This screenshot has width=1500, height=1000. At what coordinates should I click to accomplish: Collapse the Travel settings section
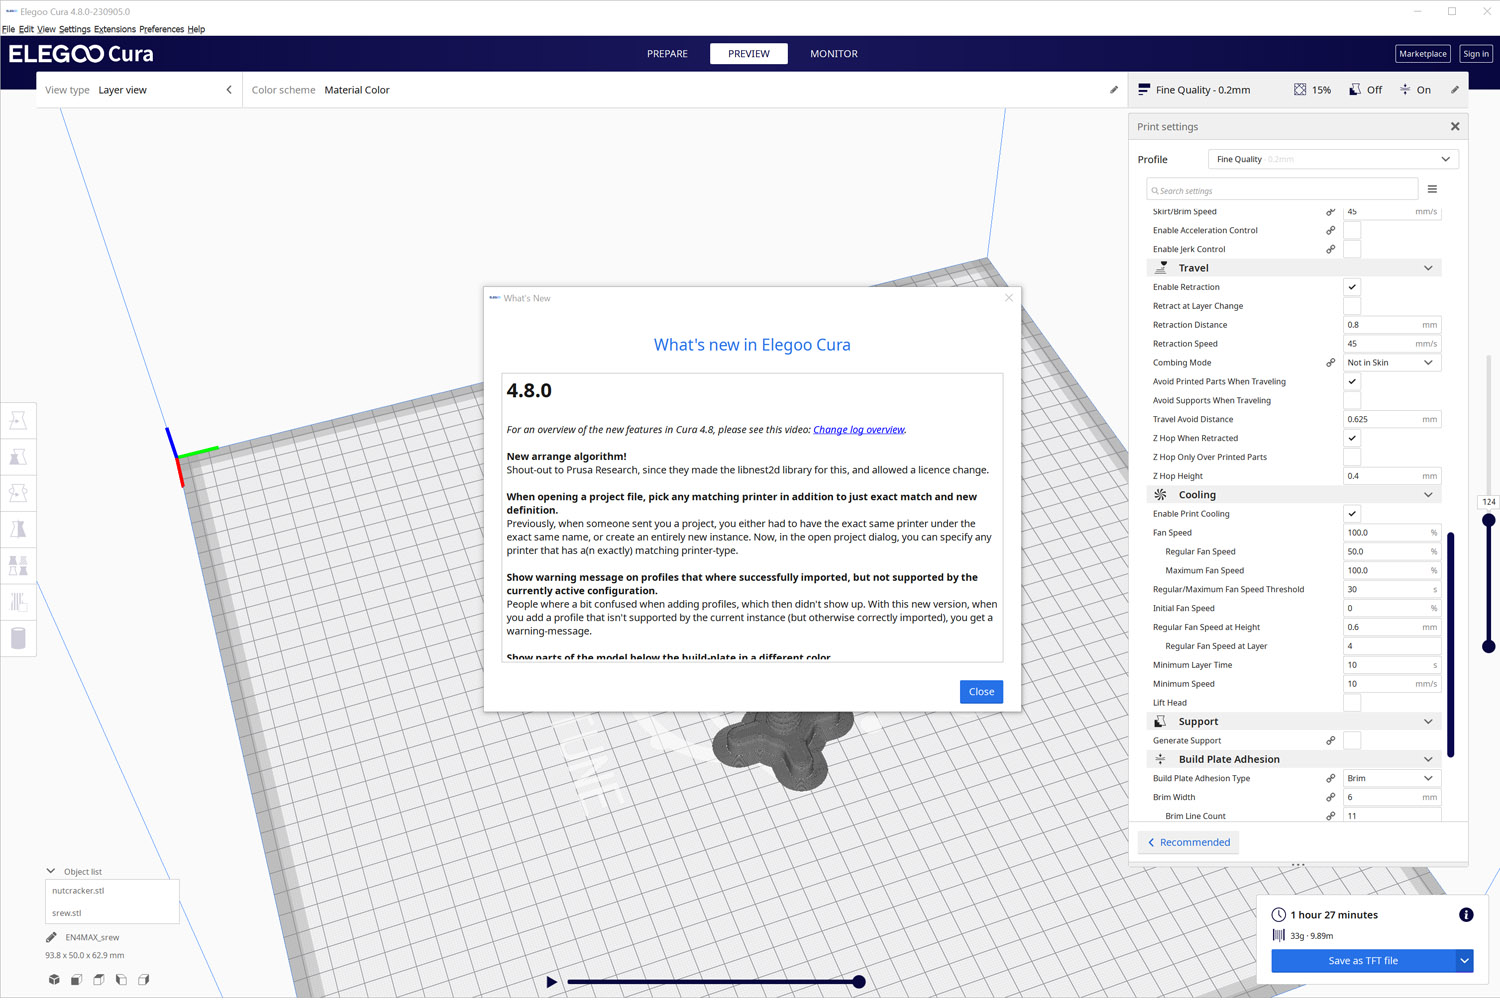click(1294, 268)
